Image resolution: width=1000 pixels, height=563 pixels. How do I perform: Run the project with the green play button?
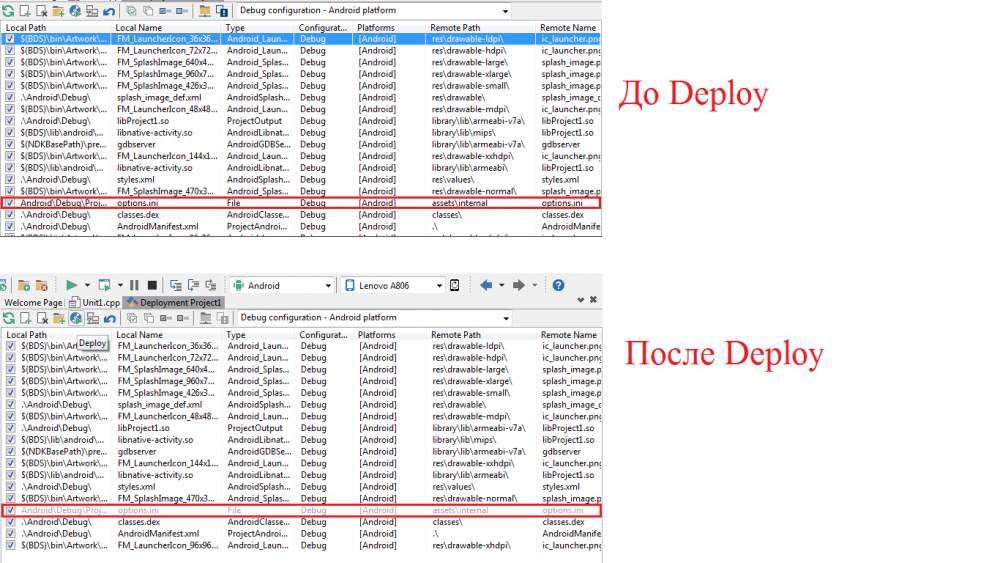71,285
